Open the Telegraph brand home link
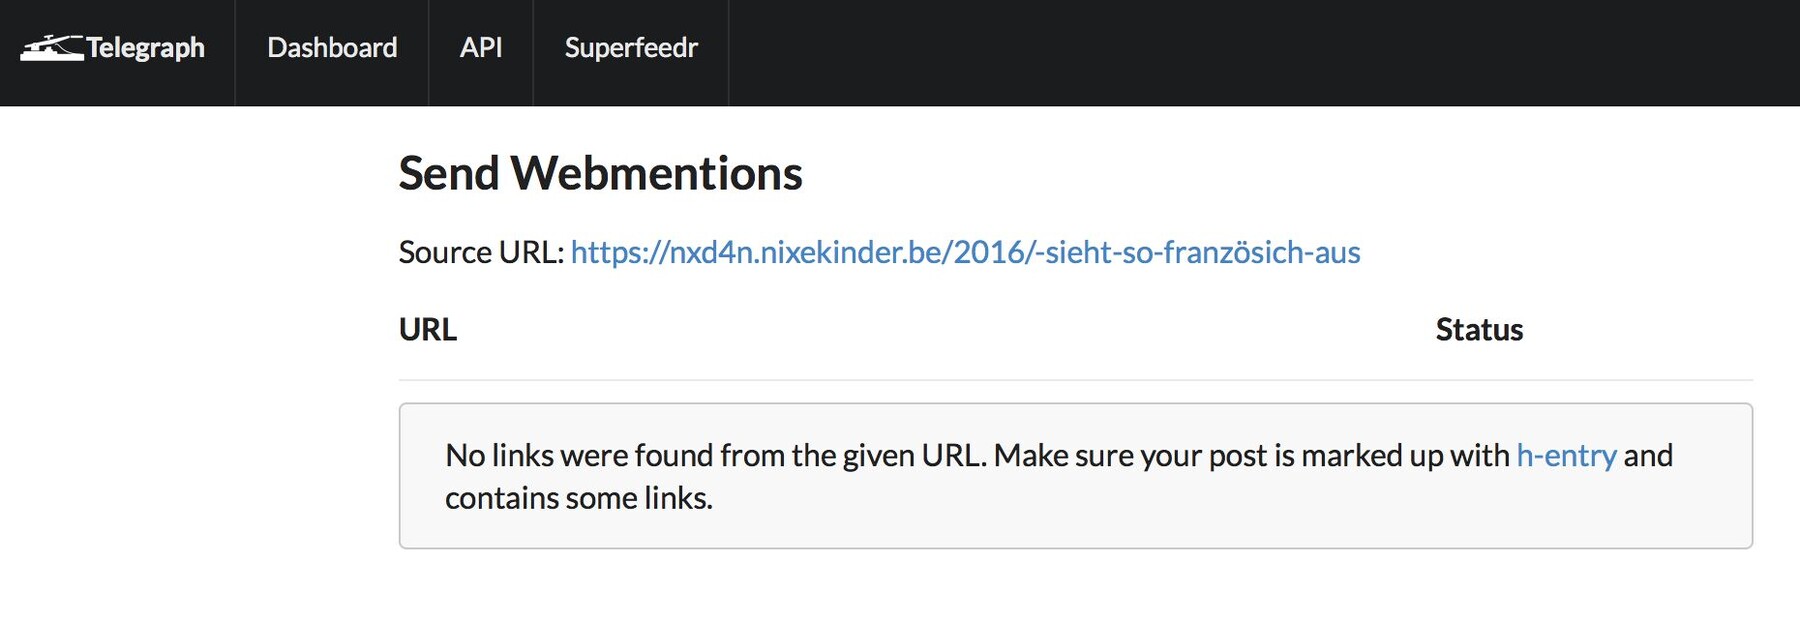This screenshot has width=1800, height=621. (x=113, y=48)
